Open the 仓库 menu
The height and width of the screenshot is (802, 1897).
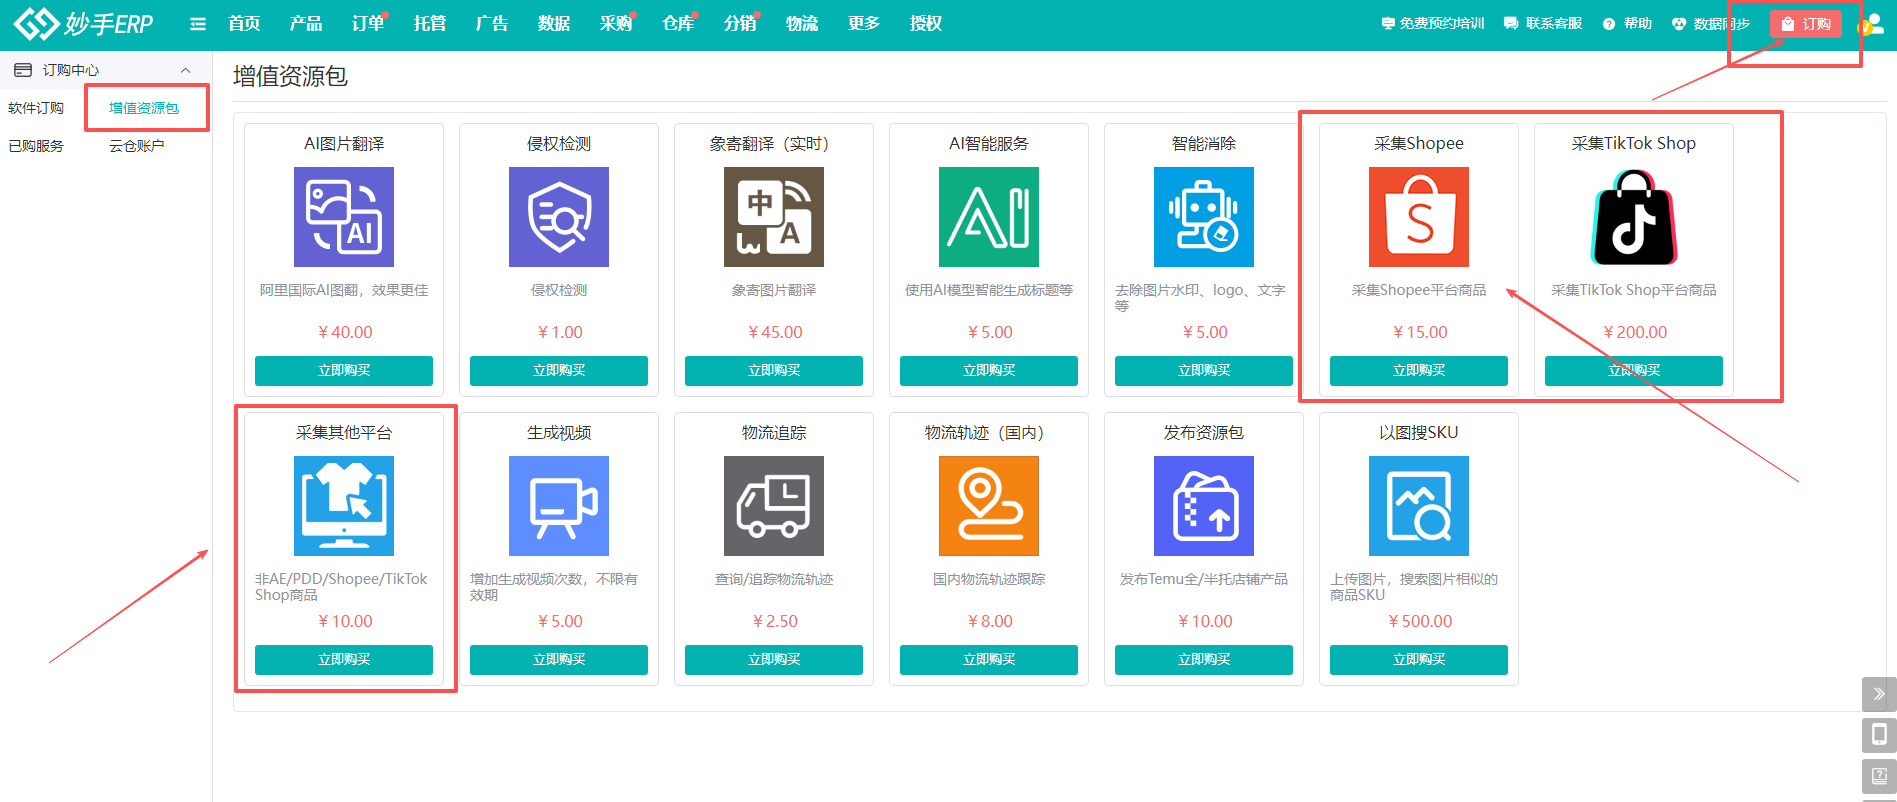(678, 24)
